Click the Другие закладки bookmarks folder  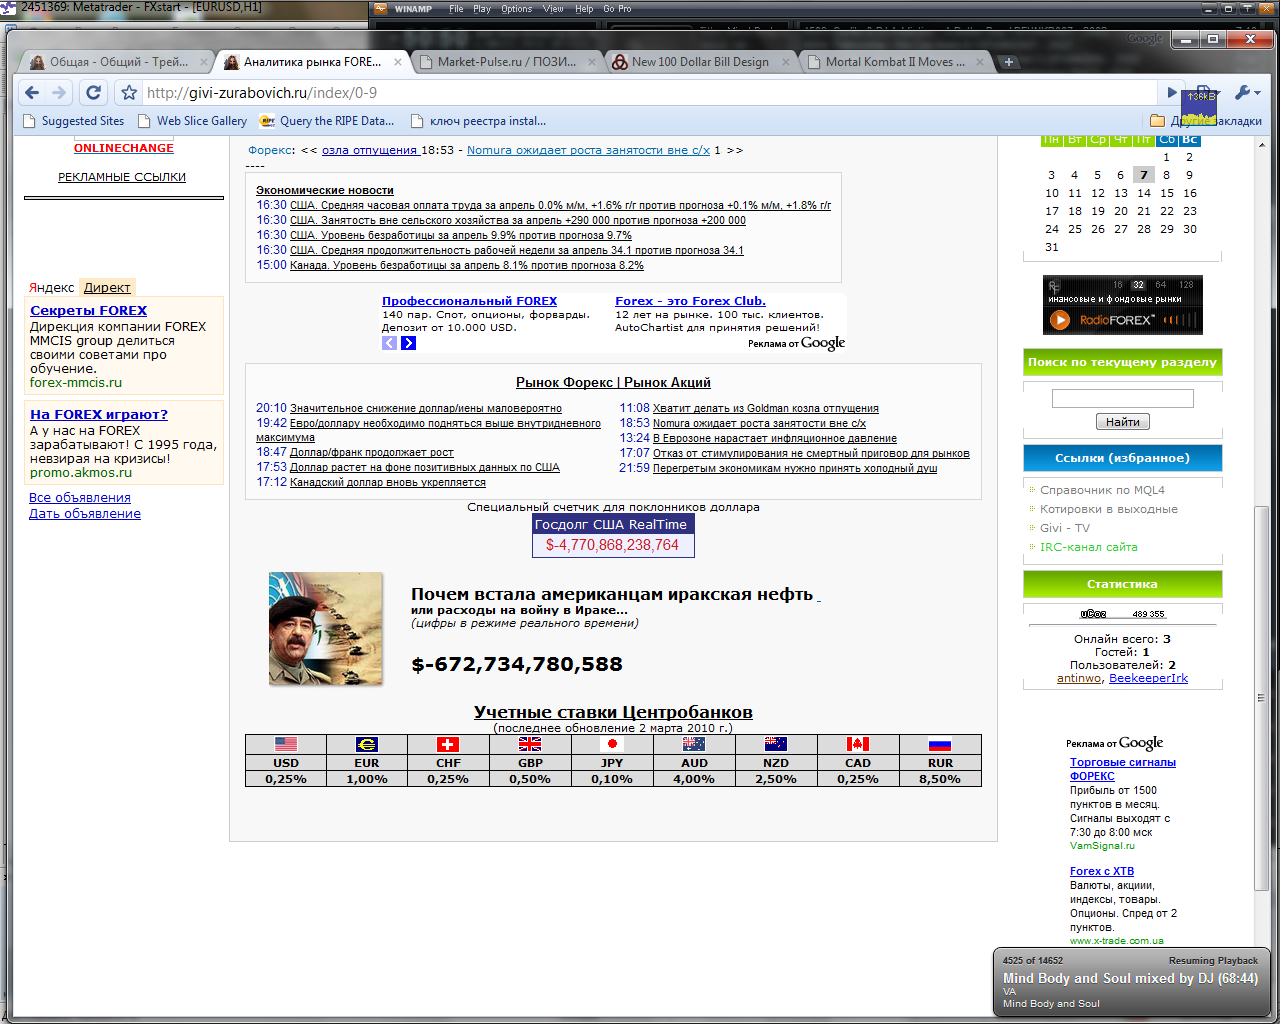[1206, 121]
